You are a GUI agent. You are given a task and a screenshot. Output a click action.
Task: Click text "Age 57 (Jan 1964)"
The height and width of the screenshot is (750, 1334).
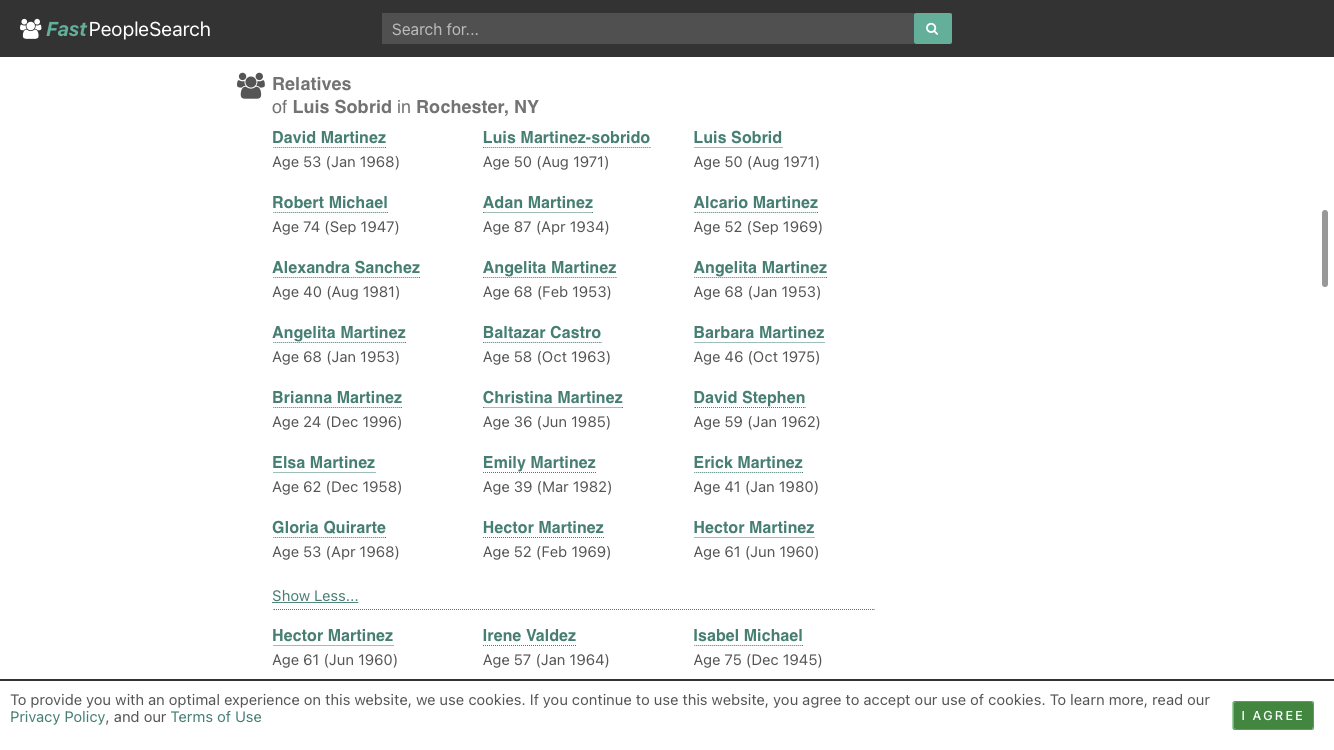click(546, 660)
